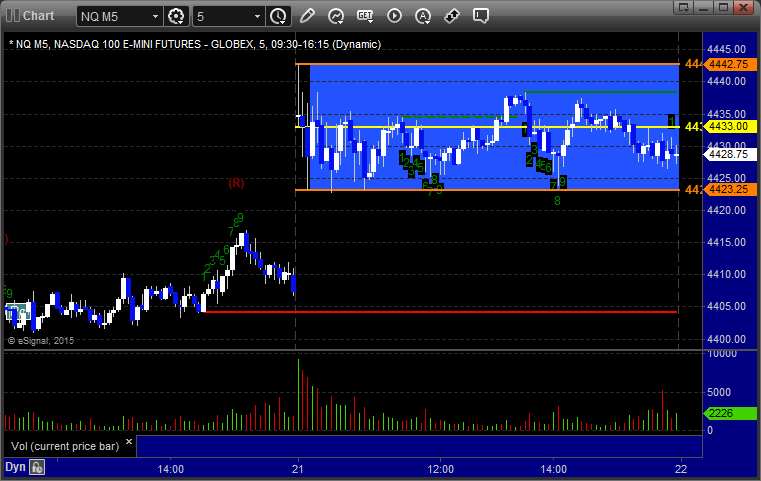Click the 2226 green volume marker
761x481 pixels.
coord(729,414)
